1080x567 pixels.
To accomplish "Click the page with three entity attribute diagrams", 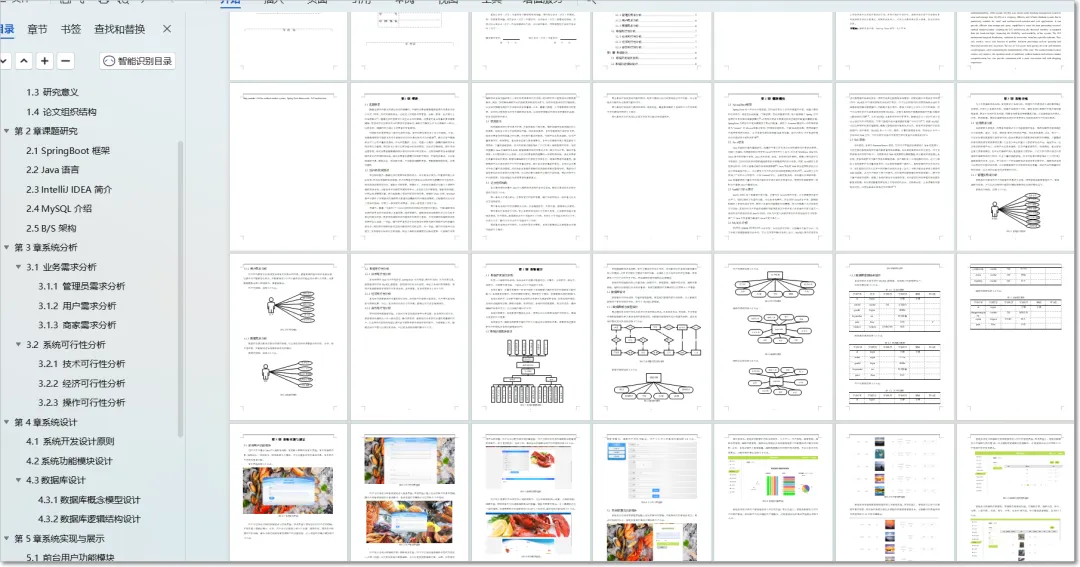I will pyautogui.click(x=773, y=337).
